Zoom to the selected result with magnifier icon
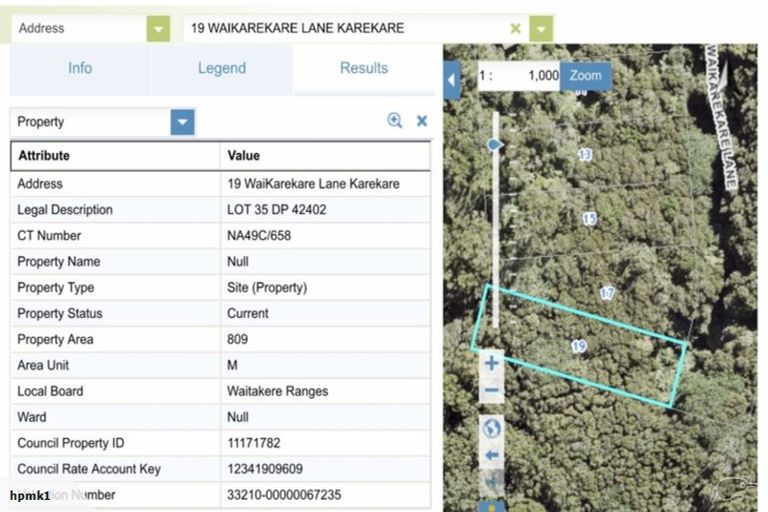Image resolution: width=768 pixels, height=512 pixels. 395,121
